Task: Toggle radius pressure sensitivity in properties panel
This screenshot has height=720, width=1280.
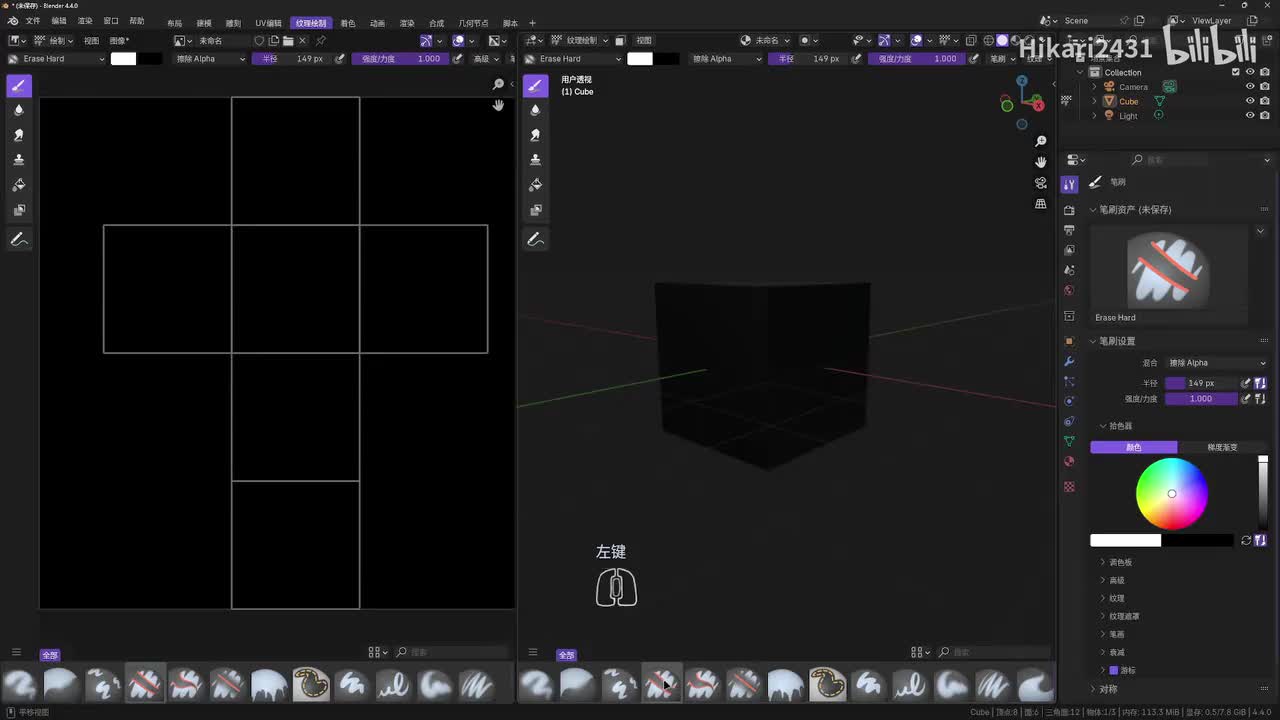Action: 1246,383
